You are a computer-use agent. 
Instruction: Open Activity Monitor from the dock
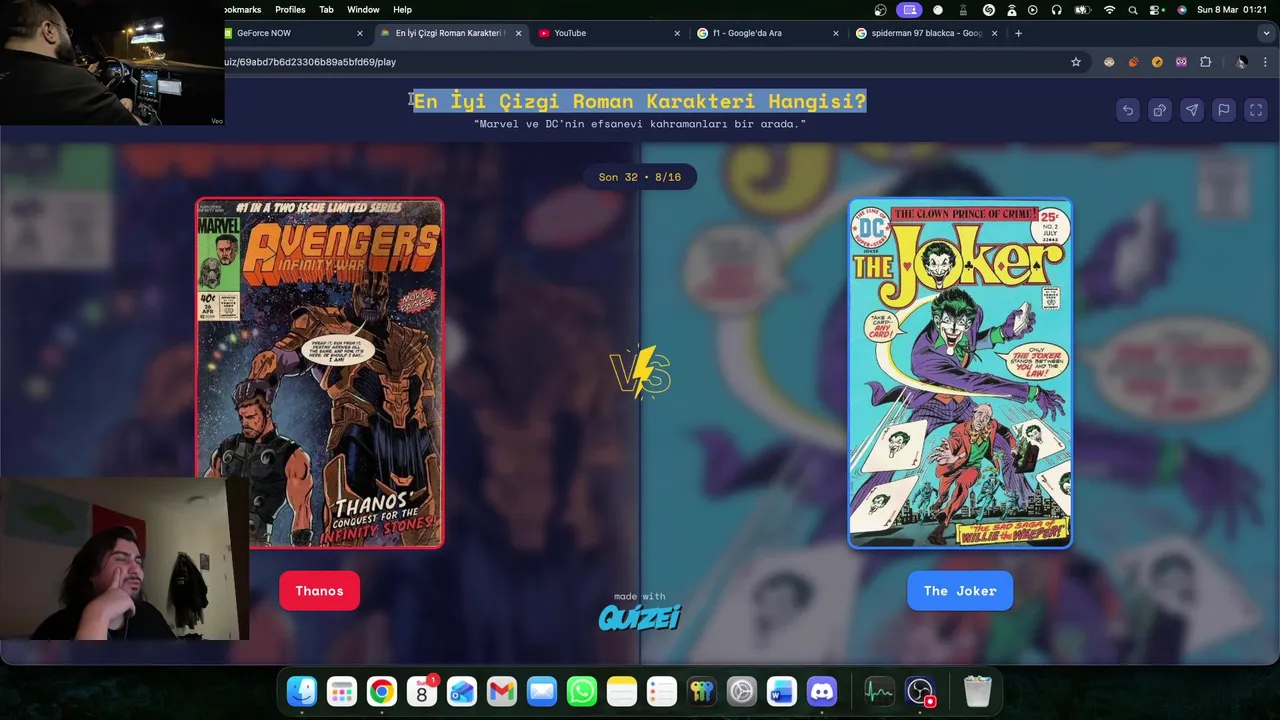pyautogui.click(x=879, y=691)
